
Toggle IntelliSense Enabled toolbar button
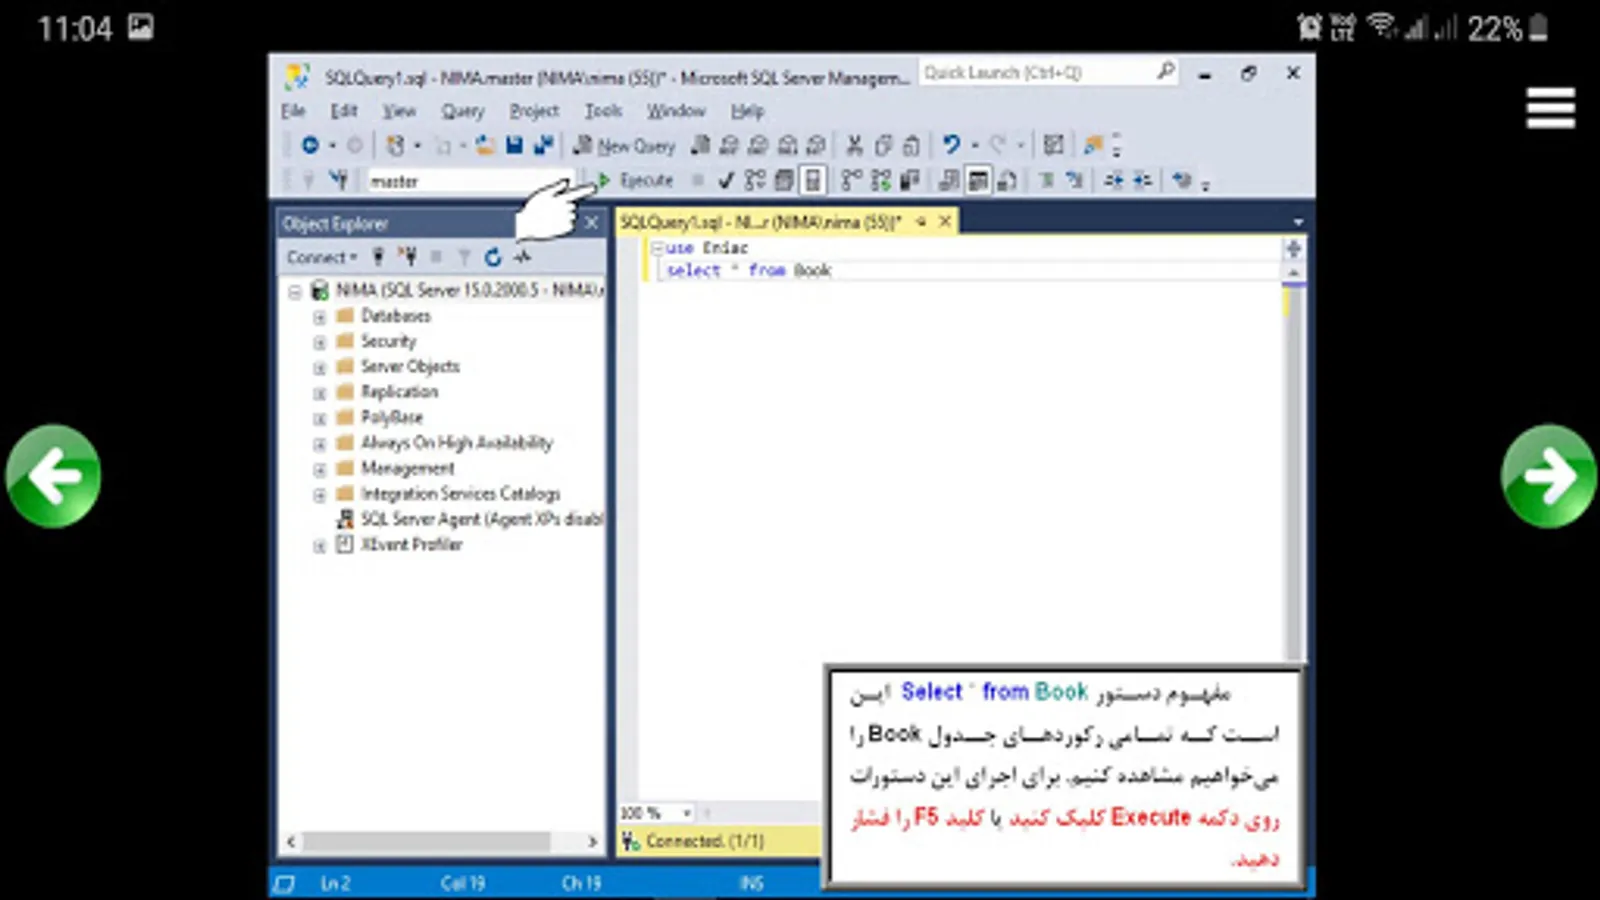(x=813, y=180)
